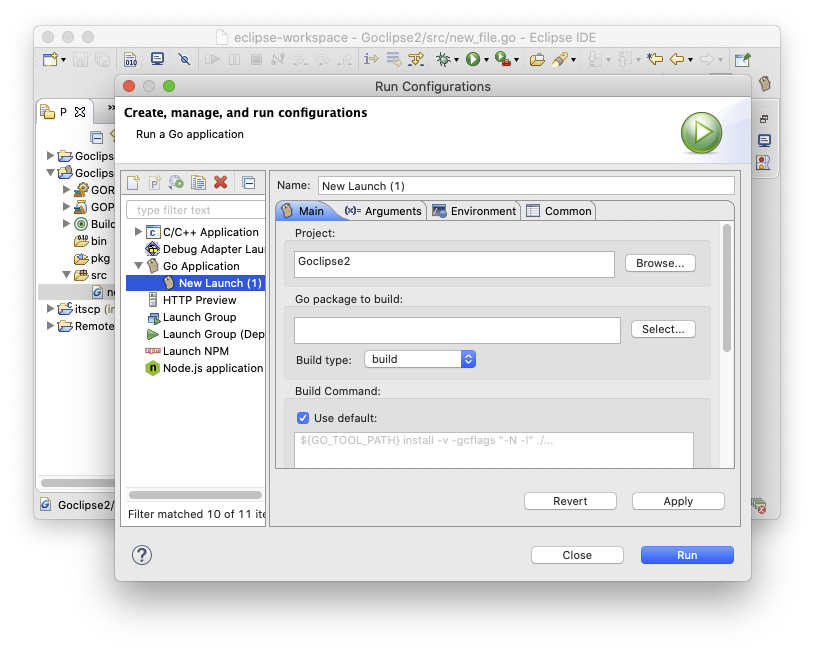The width and height of the screenshot is (814, 655).
Task: Expand the C/C++ Application tree node
Action: pyautogui.click(x=139, y=232)
